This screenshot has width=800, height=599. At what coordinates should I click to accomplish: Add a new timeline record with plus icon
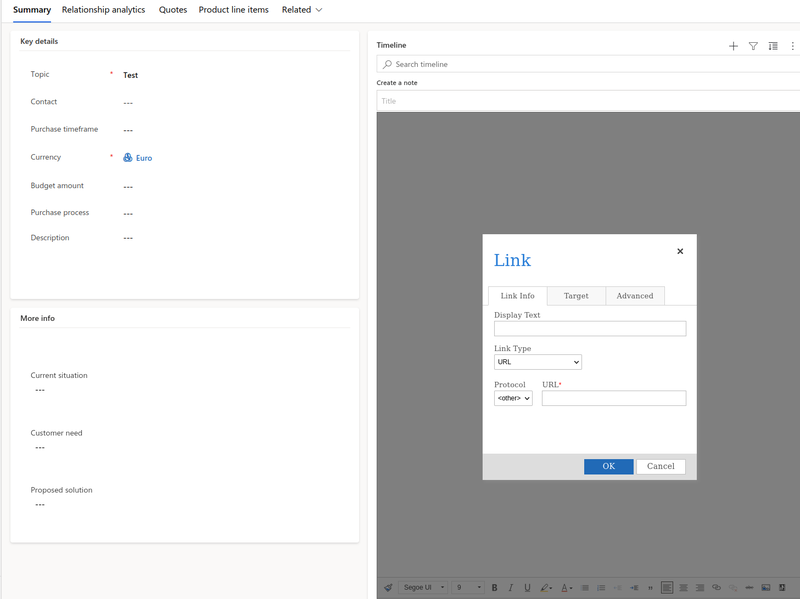733,46
